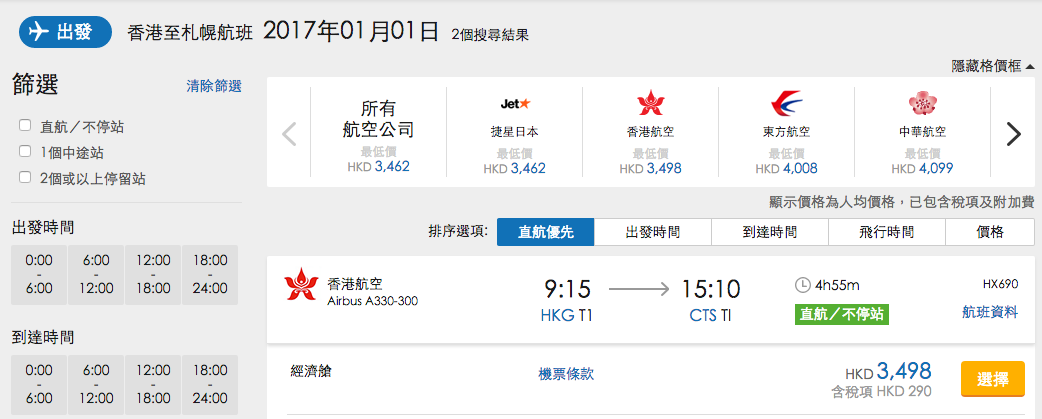Sort results by 價格 tab
The height and width of the screenshot is (419, 1042).
(x=990, y=232)
